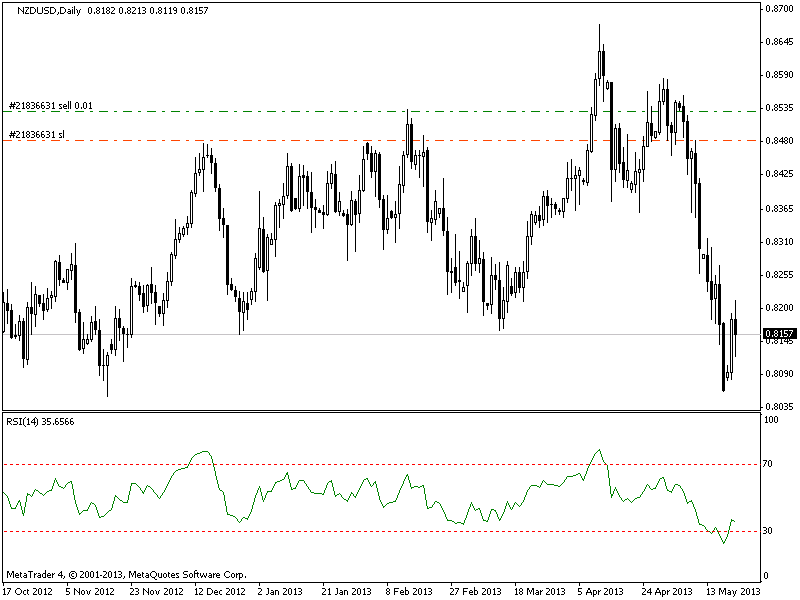Screen dimensions: 800x600
Task: Click the 0.8645 price scale value
Action: click(780, 42)
